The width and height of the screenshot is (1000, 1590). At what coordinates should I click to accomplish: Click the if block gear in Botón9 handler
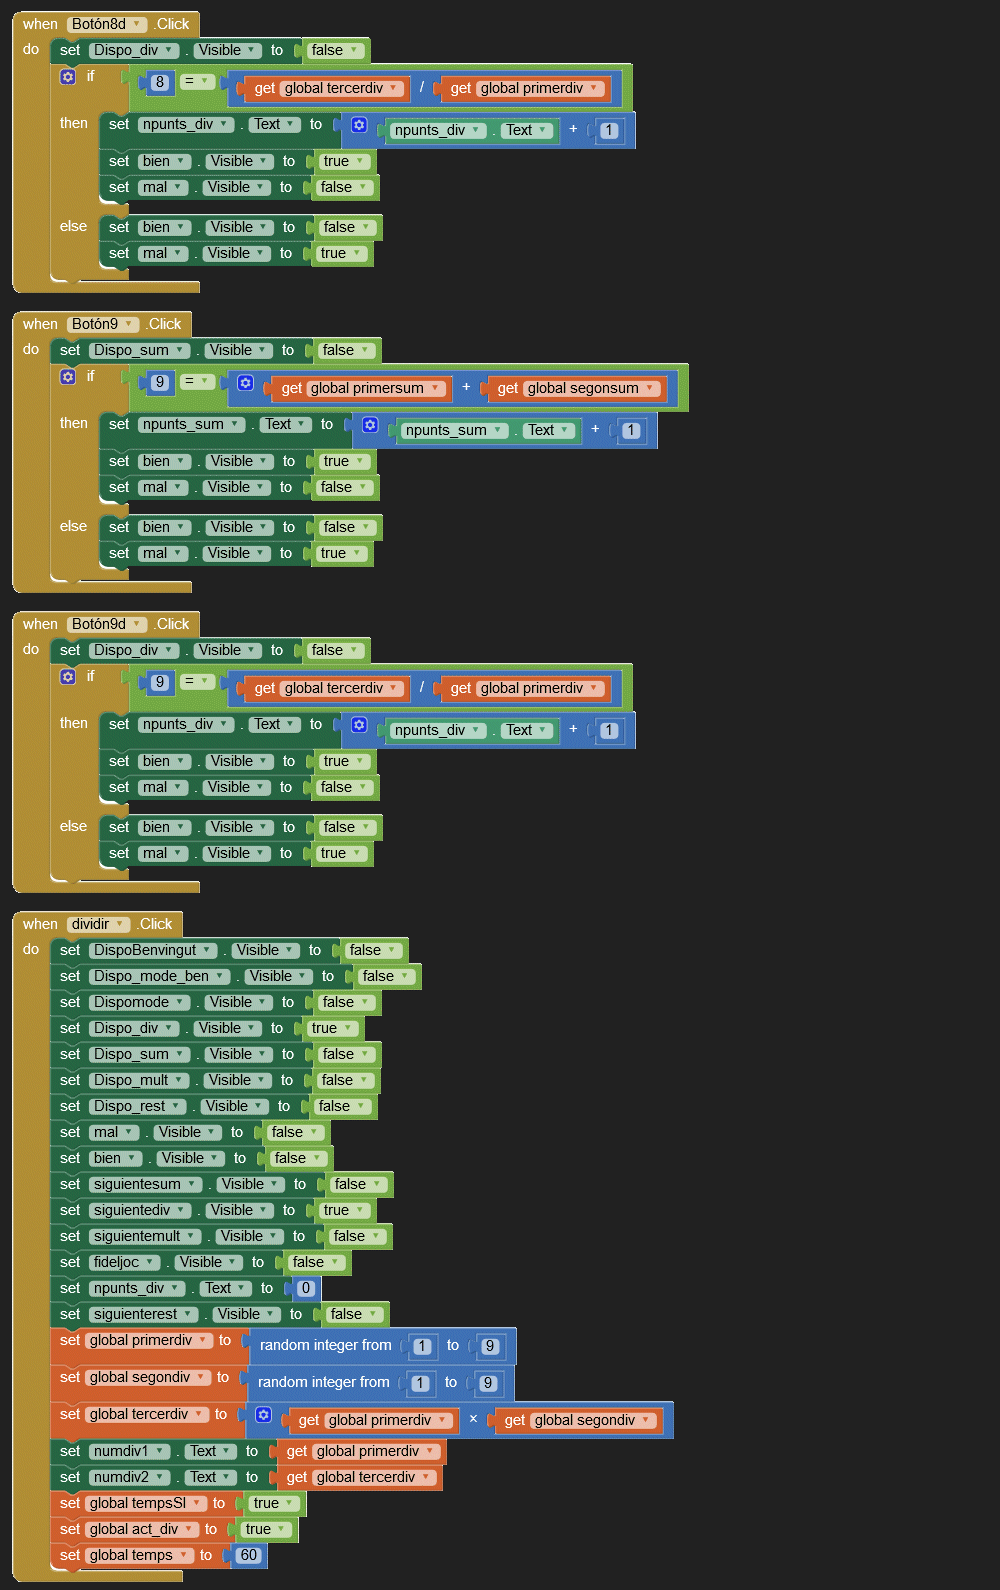pyautogui.click(x=68, y=377)
